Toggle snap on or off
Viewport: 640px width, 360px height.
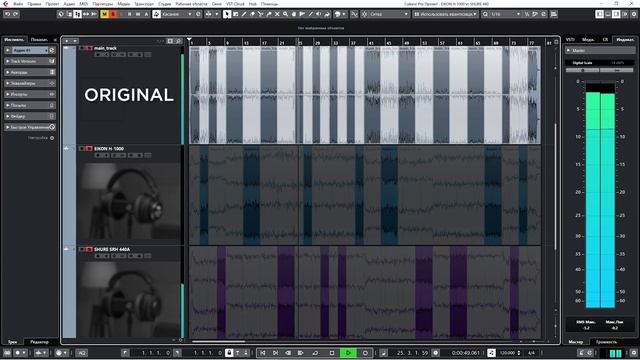[x=364, y=14]
